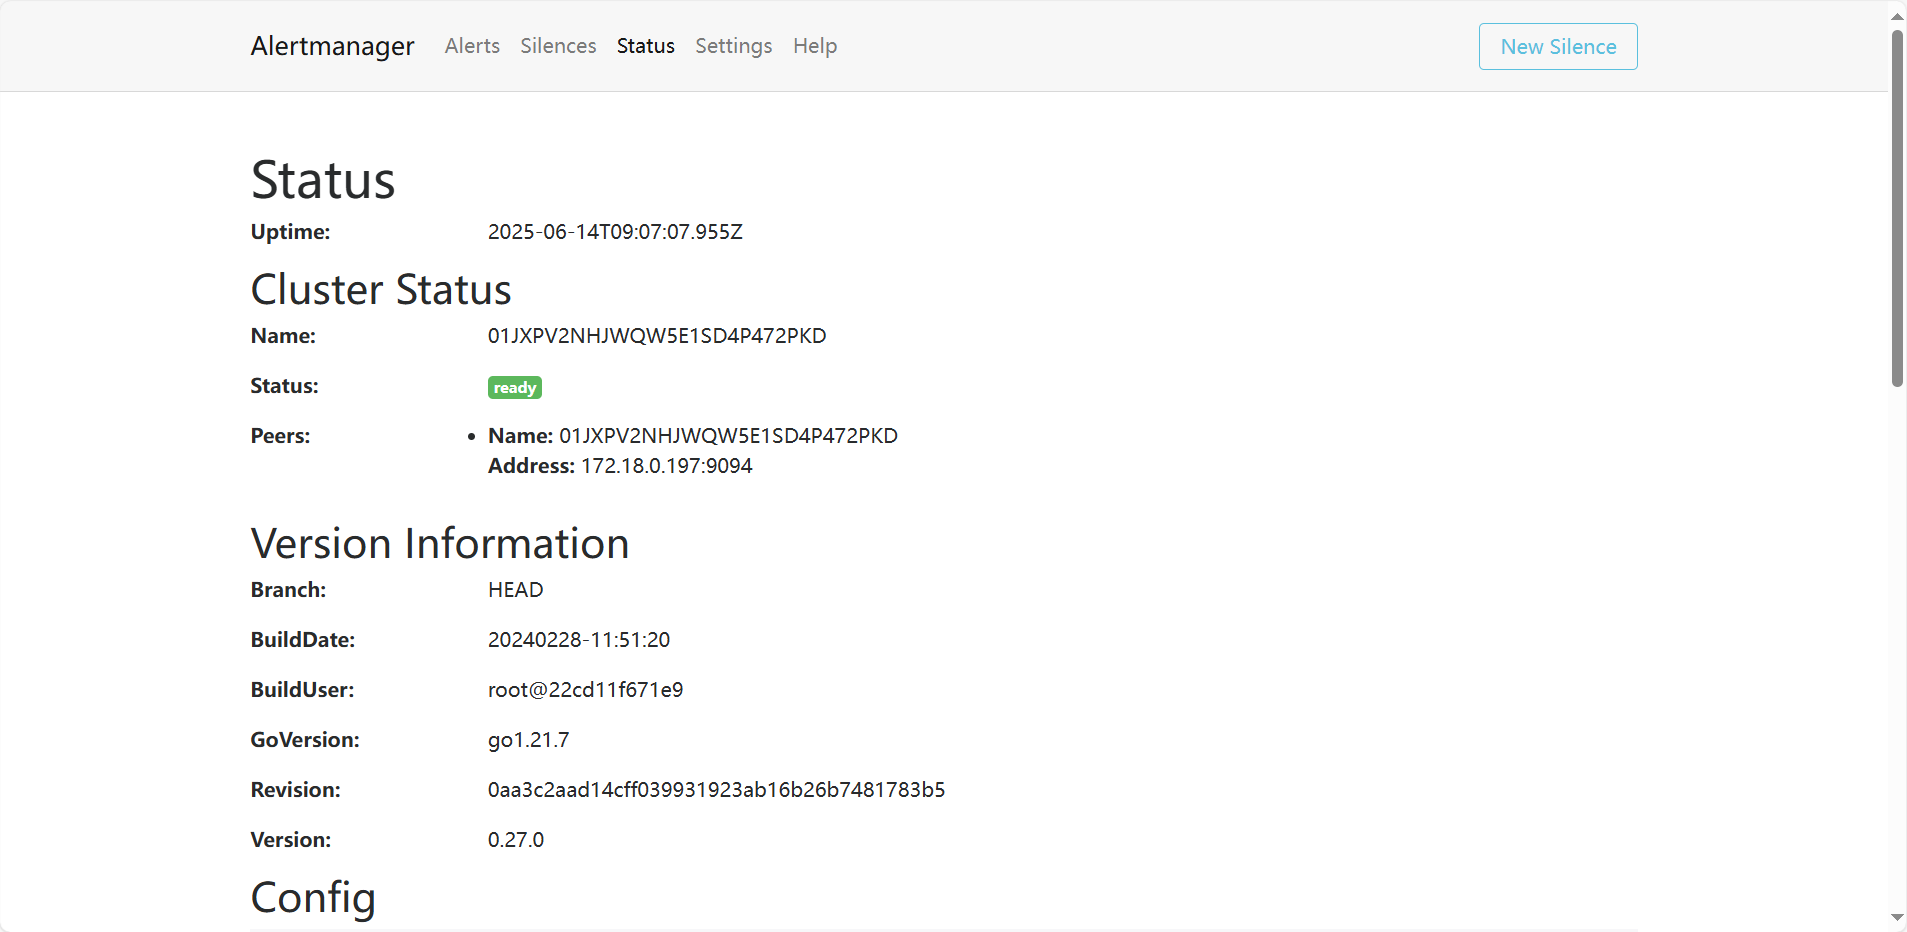Screen dimensions: 1907x932
Task: Navigate to the Silences page
Action: coord(557,46)
